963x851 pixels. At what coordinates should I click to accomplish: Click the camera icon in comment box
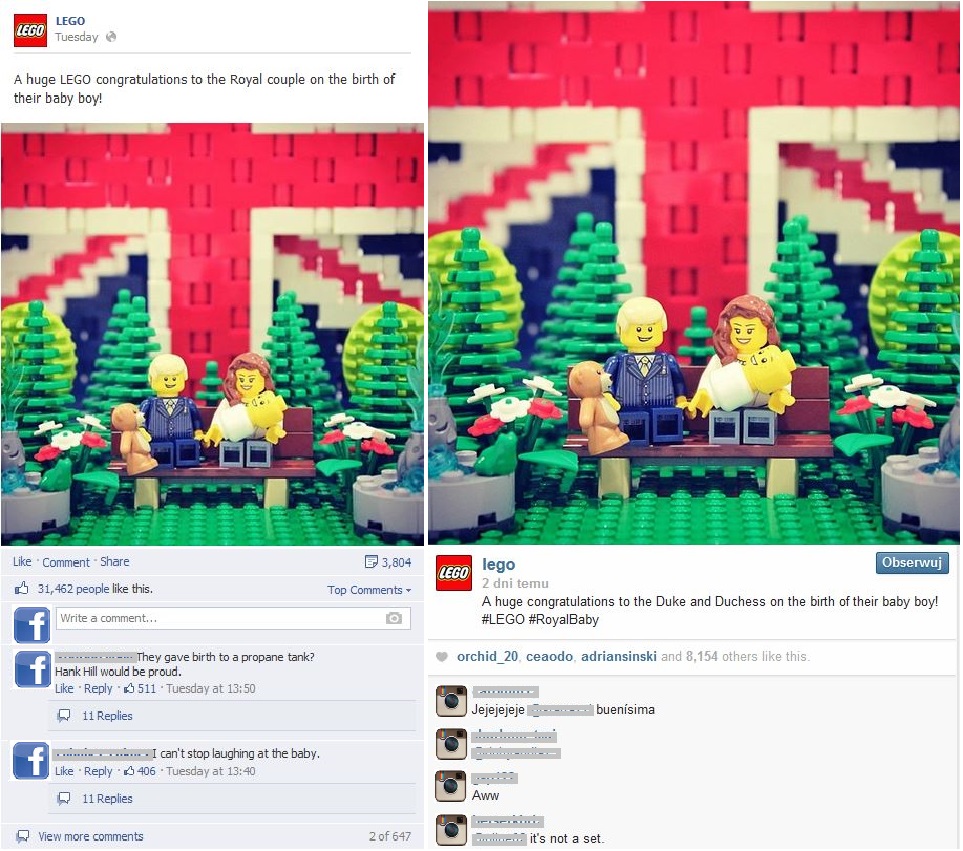[394, 618]
